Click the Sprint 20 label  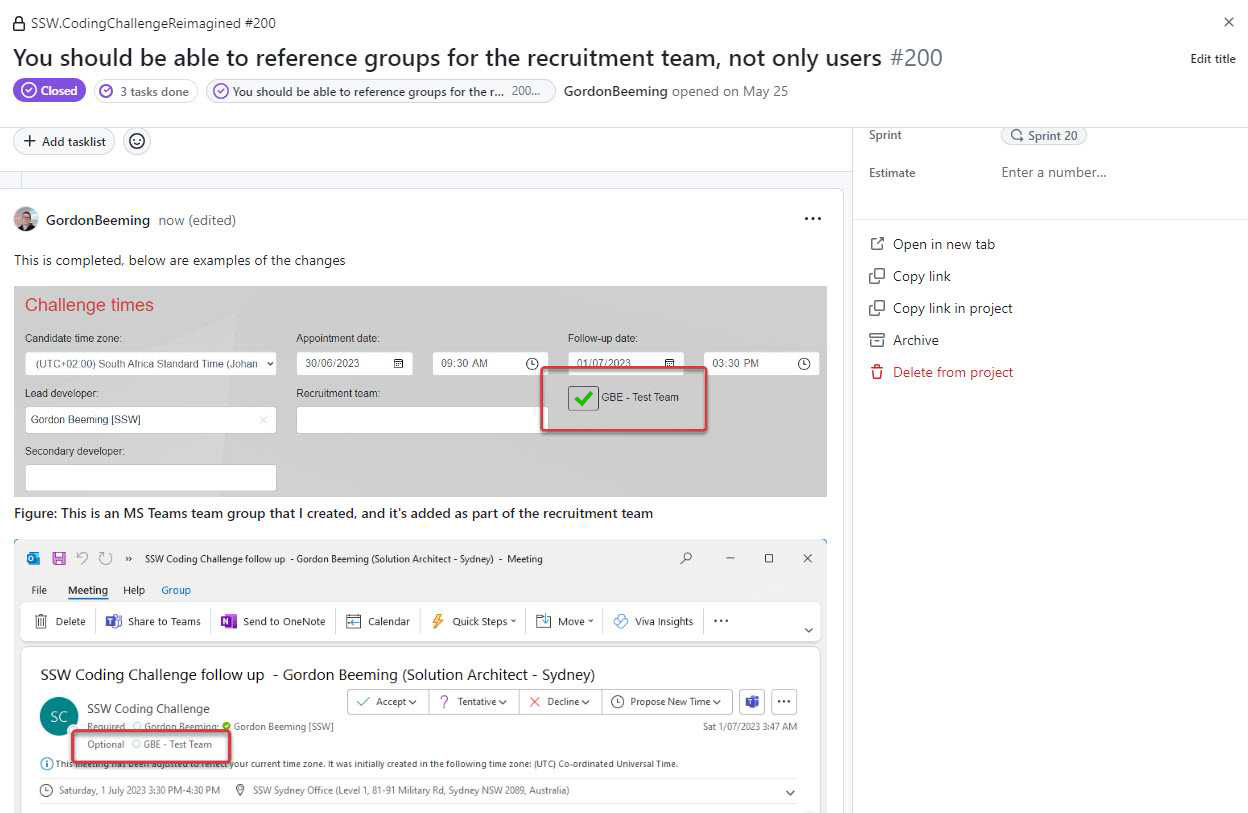(x=1044, y=136)
